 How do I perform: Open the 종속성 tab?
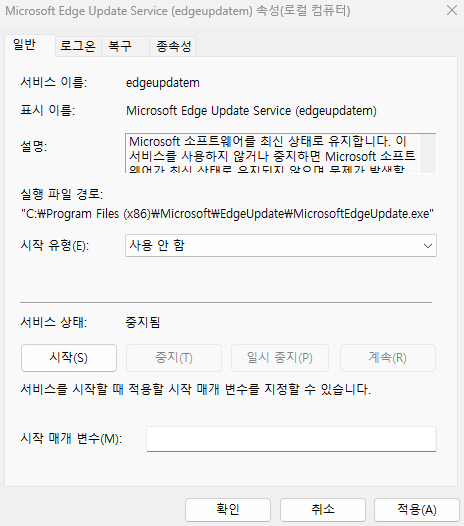click(173, 46)
